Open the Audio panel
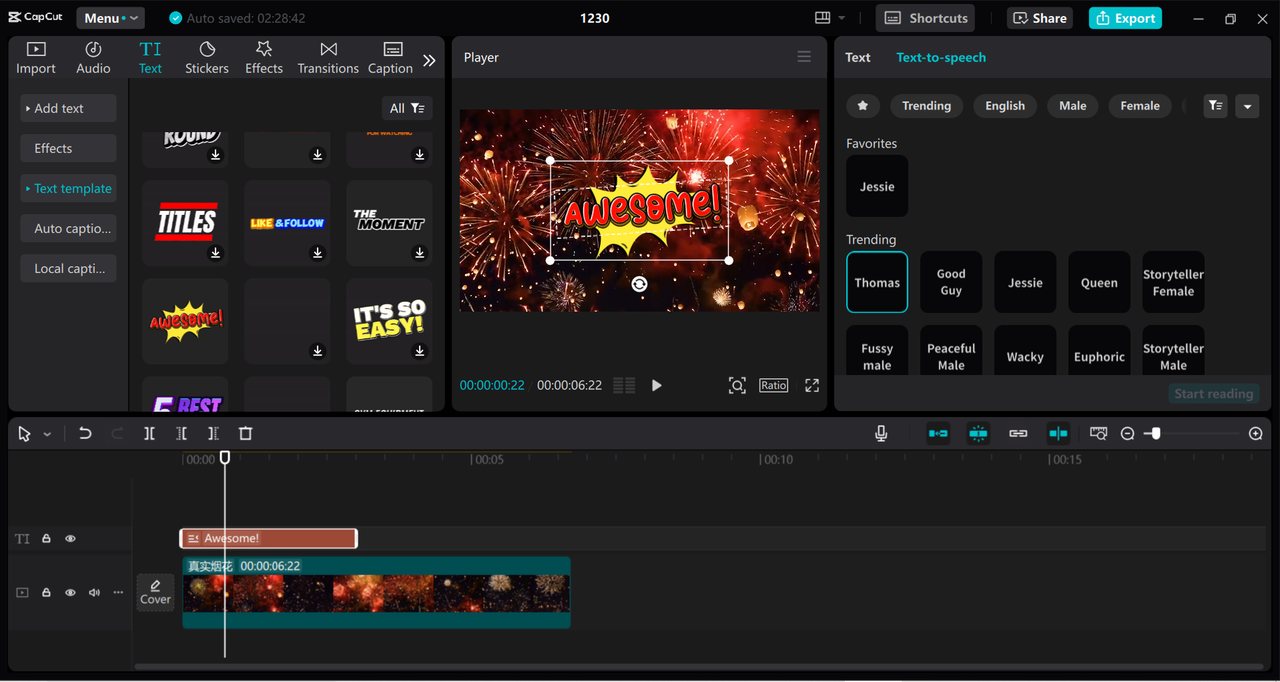The height and width of the screenshot is (682, 1280). (x=93, y=58)
